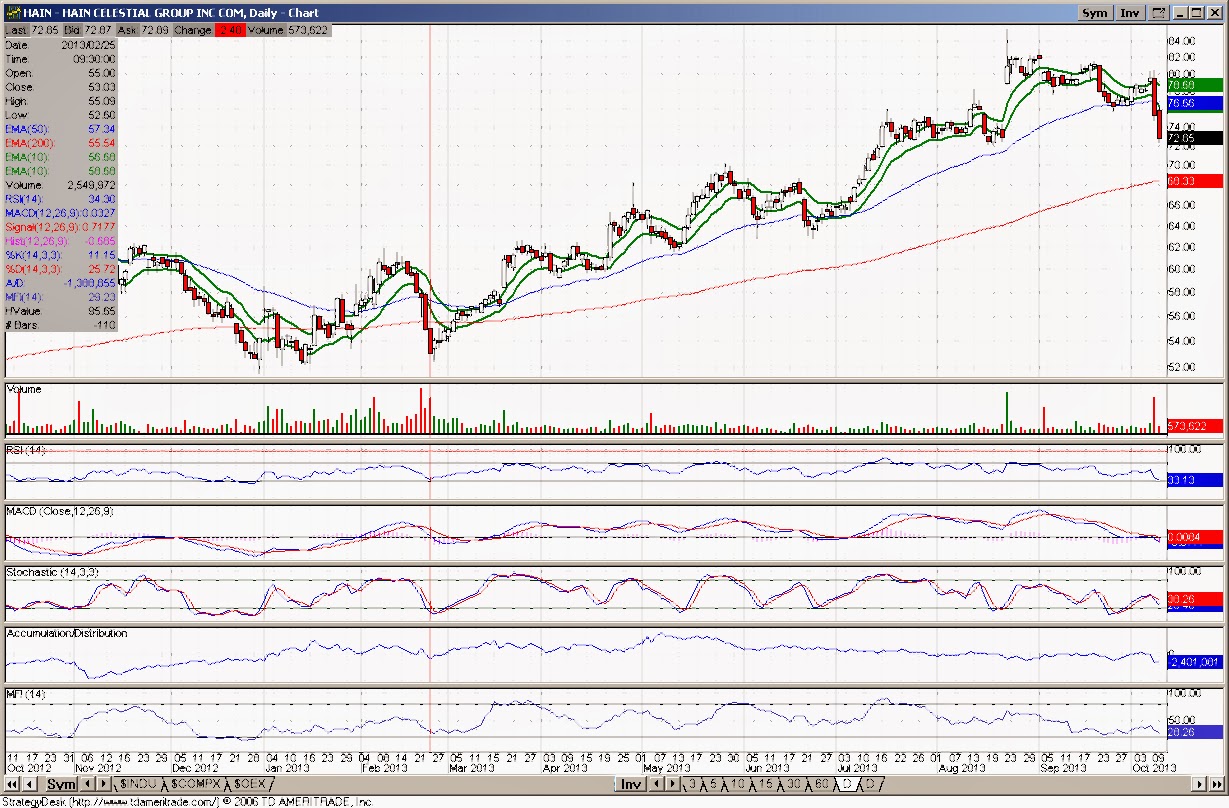Click the Bid value 72.07

tap(98, 30)
